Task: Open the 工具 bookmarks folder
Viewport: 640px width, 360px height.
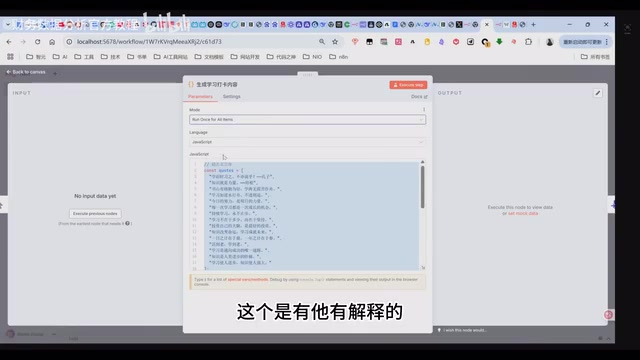Action: click(84, 57)
